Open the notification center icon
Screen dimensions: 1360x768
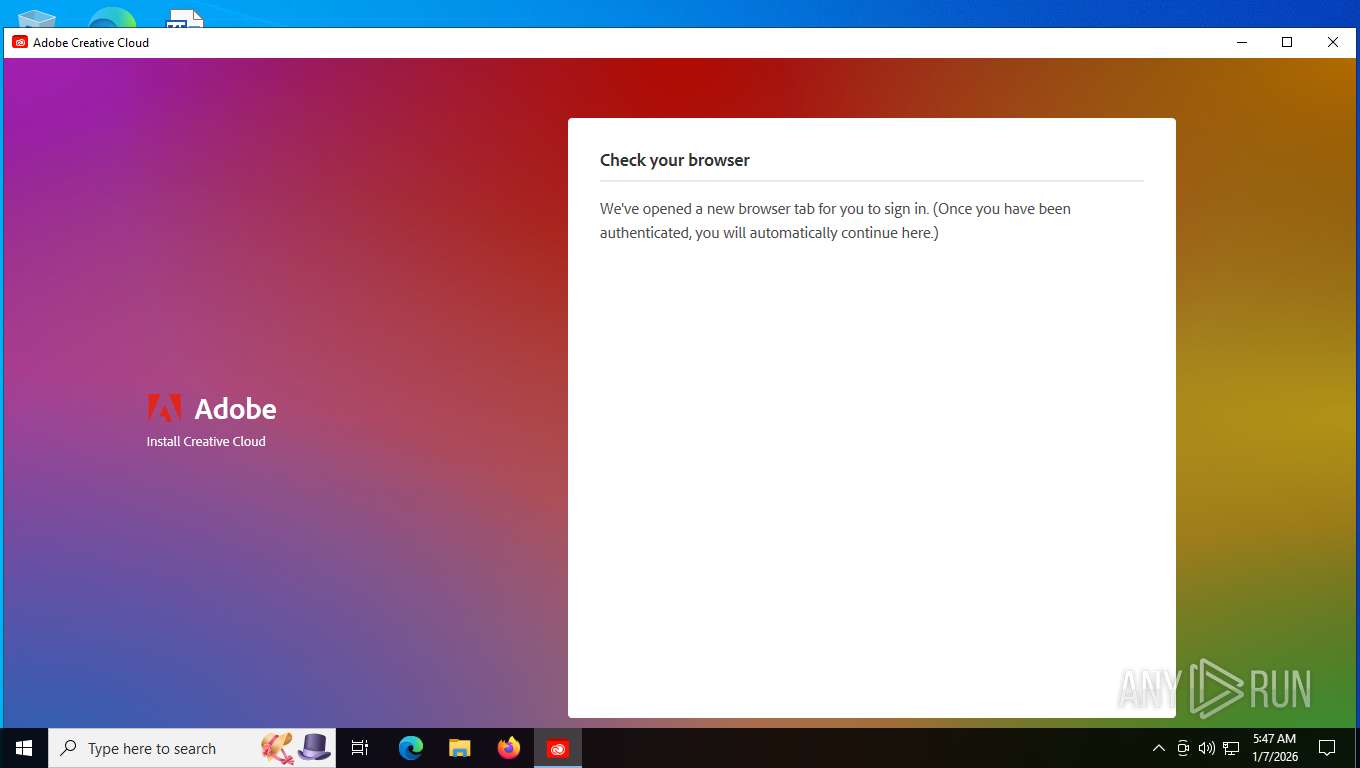click(x=1327, y=748)
